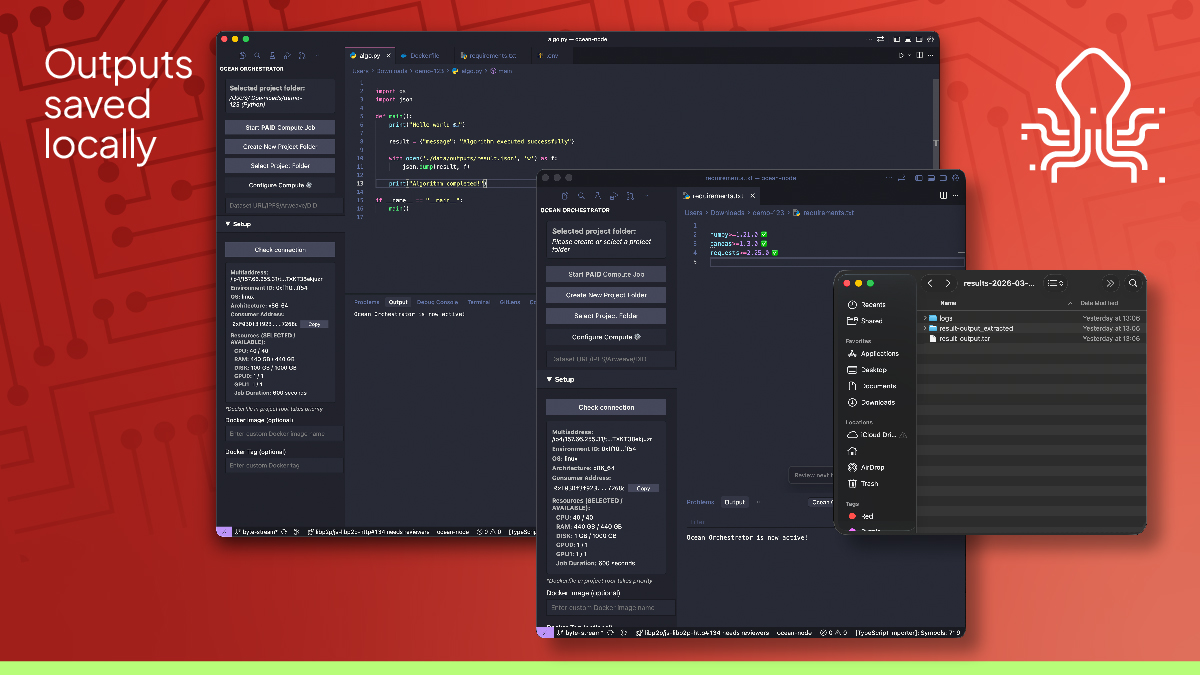Viewport: 1200px width, 675px height.
Task: Focus Dataset URL field in algo.py window
Action: (284, 206)
